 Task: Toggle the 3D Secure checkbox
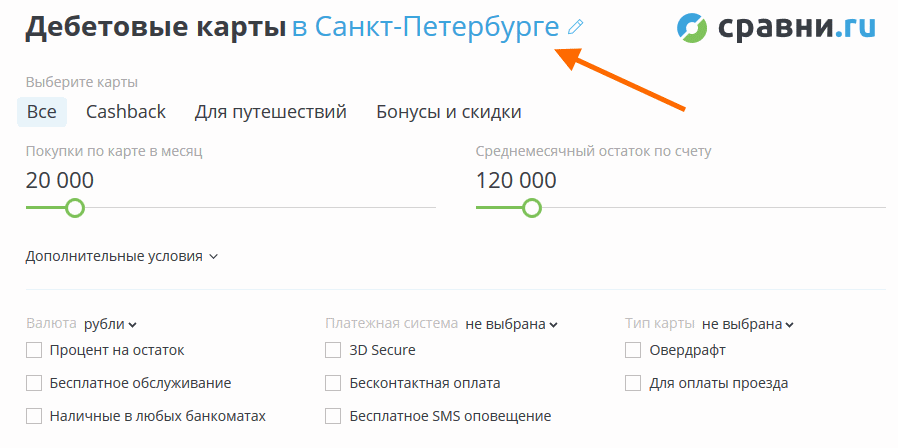(333, 350)
